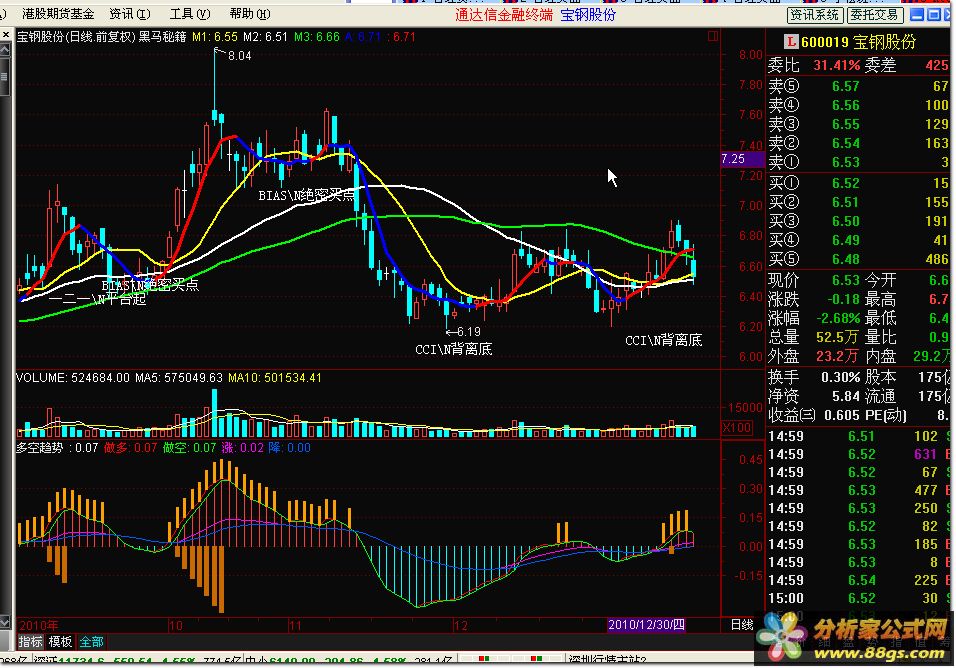Close the left panel with the X icon
This screenshot has width=956, height=668.
pyautogui.click(x=5, y=35)
